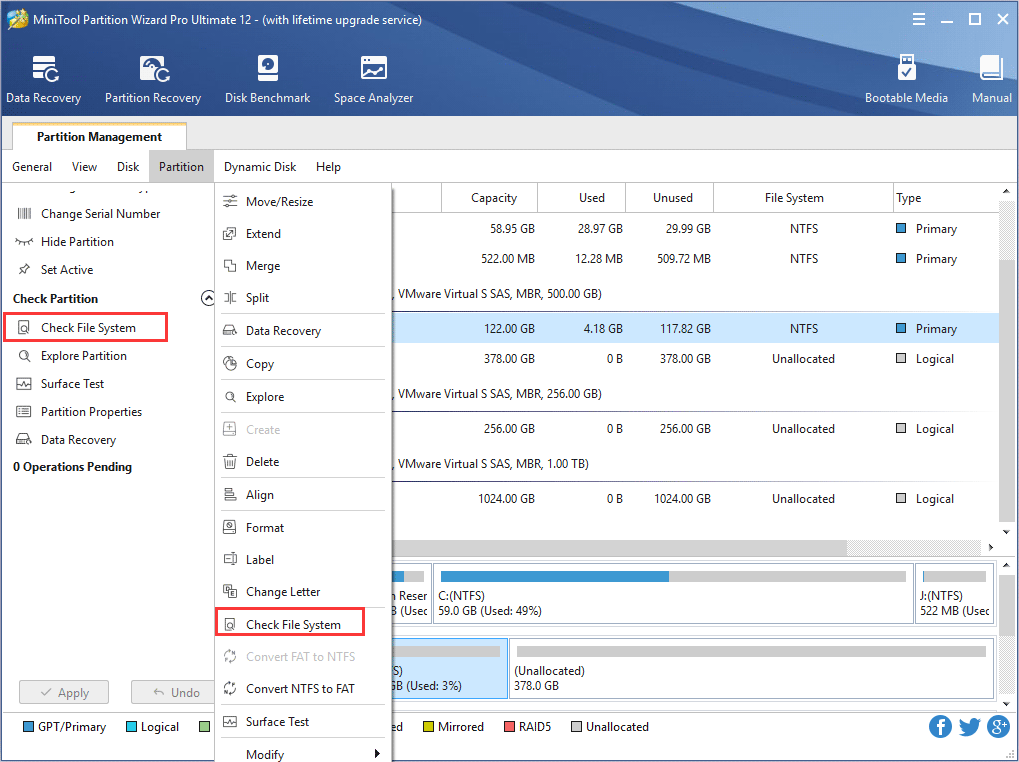Open the Dynamic Disk menu

pyautogui.click(x=260, y=167)
